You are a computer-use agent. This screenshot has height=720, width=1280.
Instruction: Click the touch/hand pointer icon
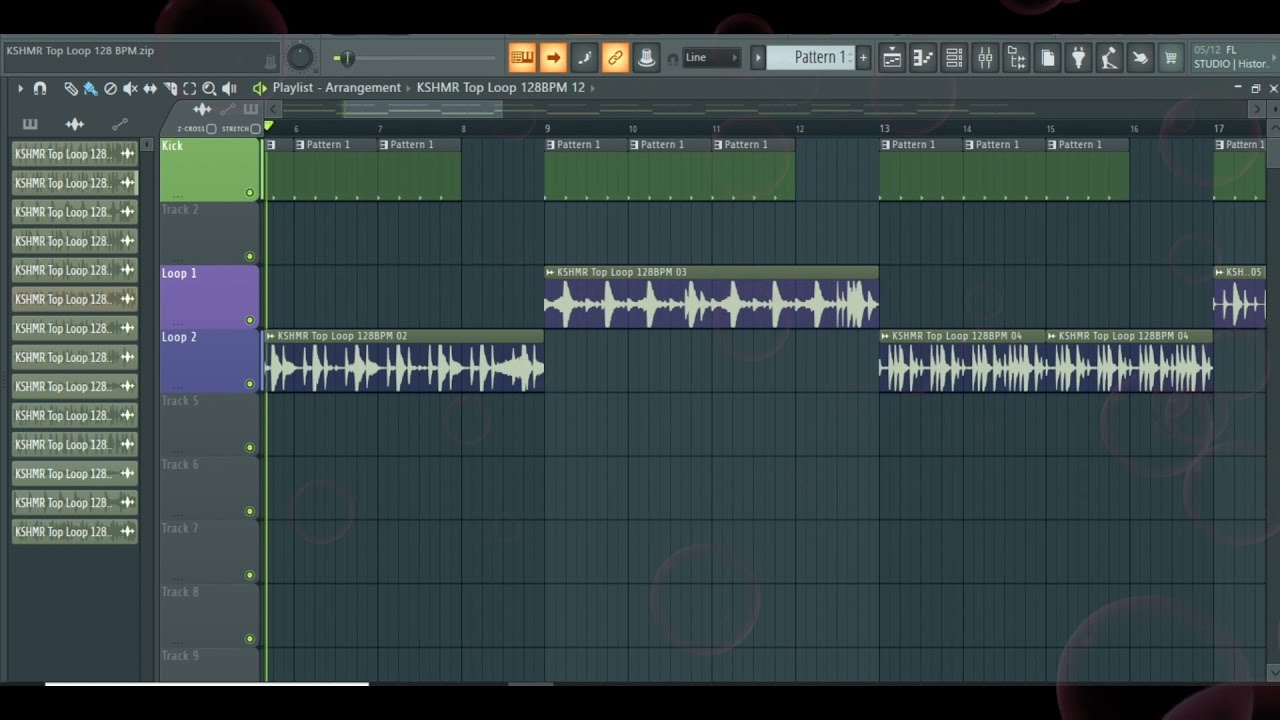(1140, 58)
